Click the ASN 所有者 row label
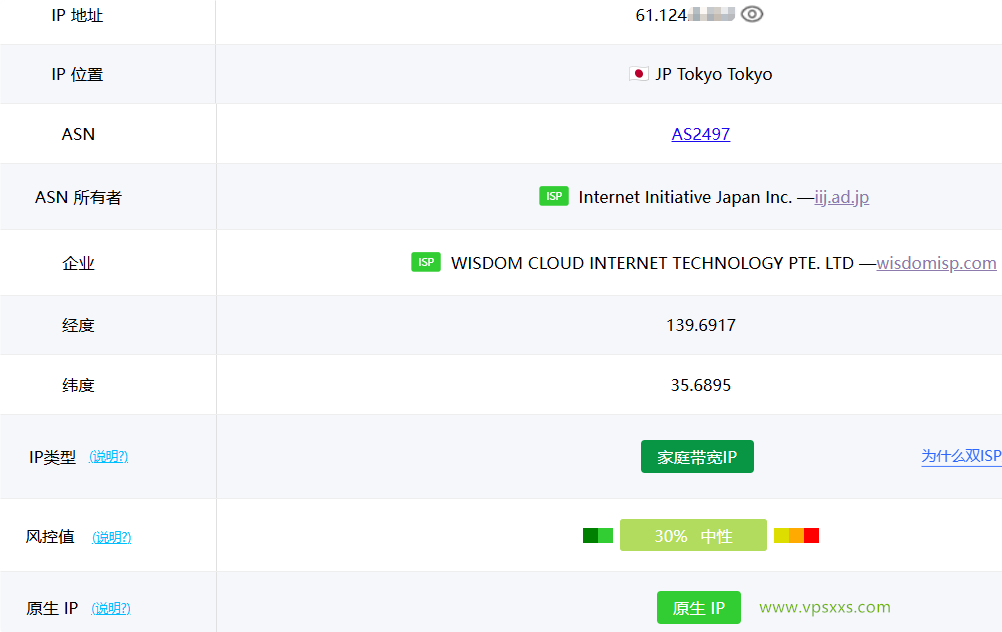 click(78, 197)
